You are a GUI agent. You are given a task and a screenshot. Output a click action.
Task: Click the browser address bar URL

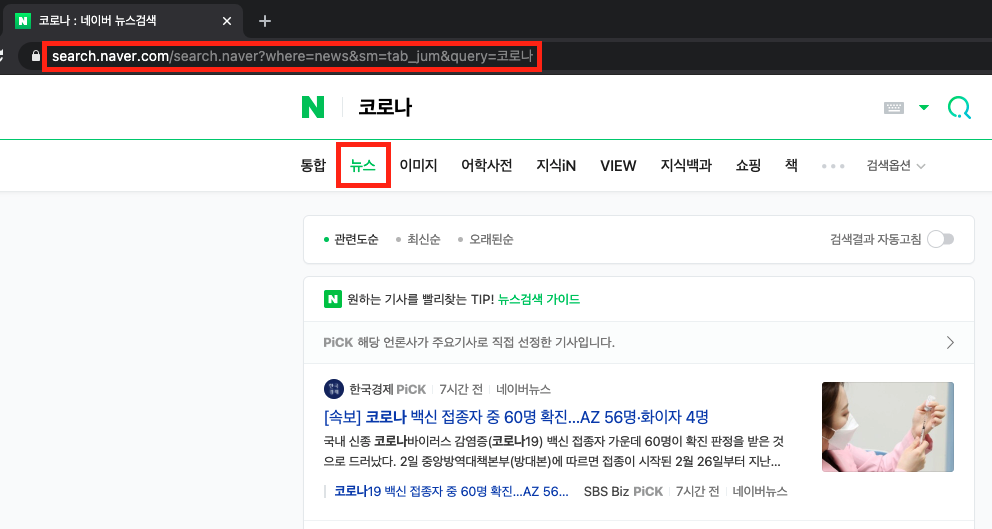click(x=292, y=56)
